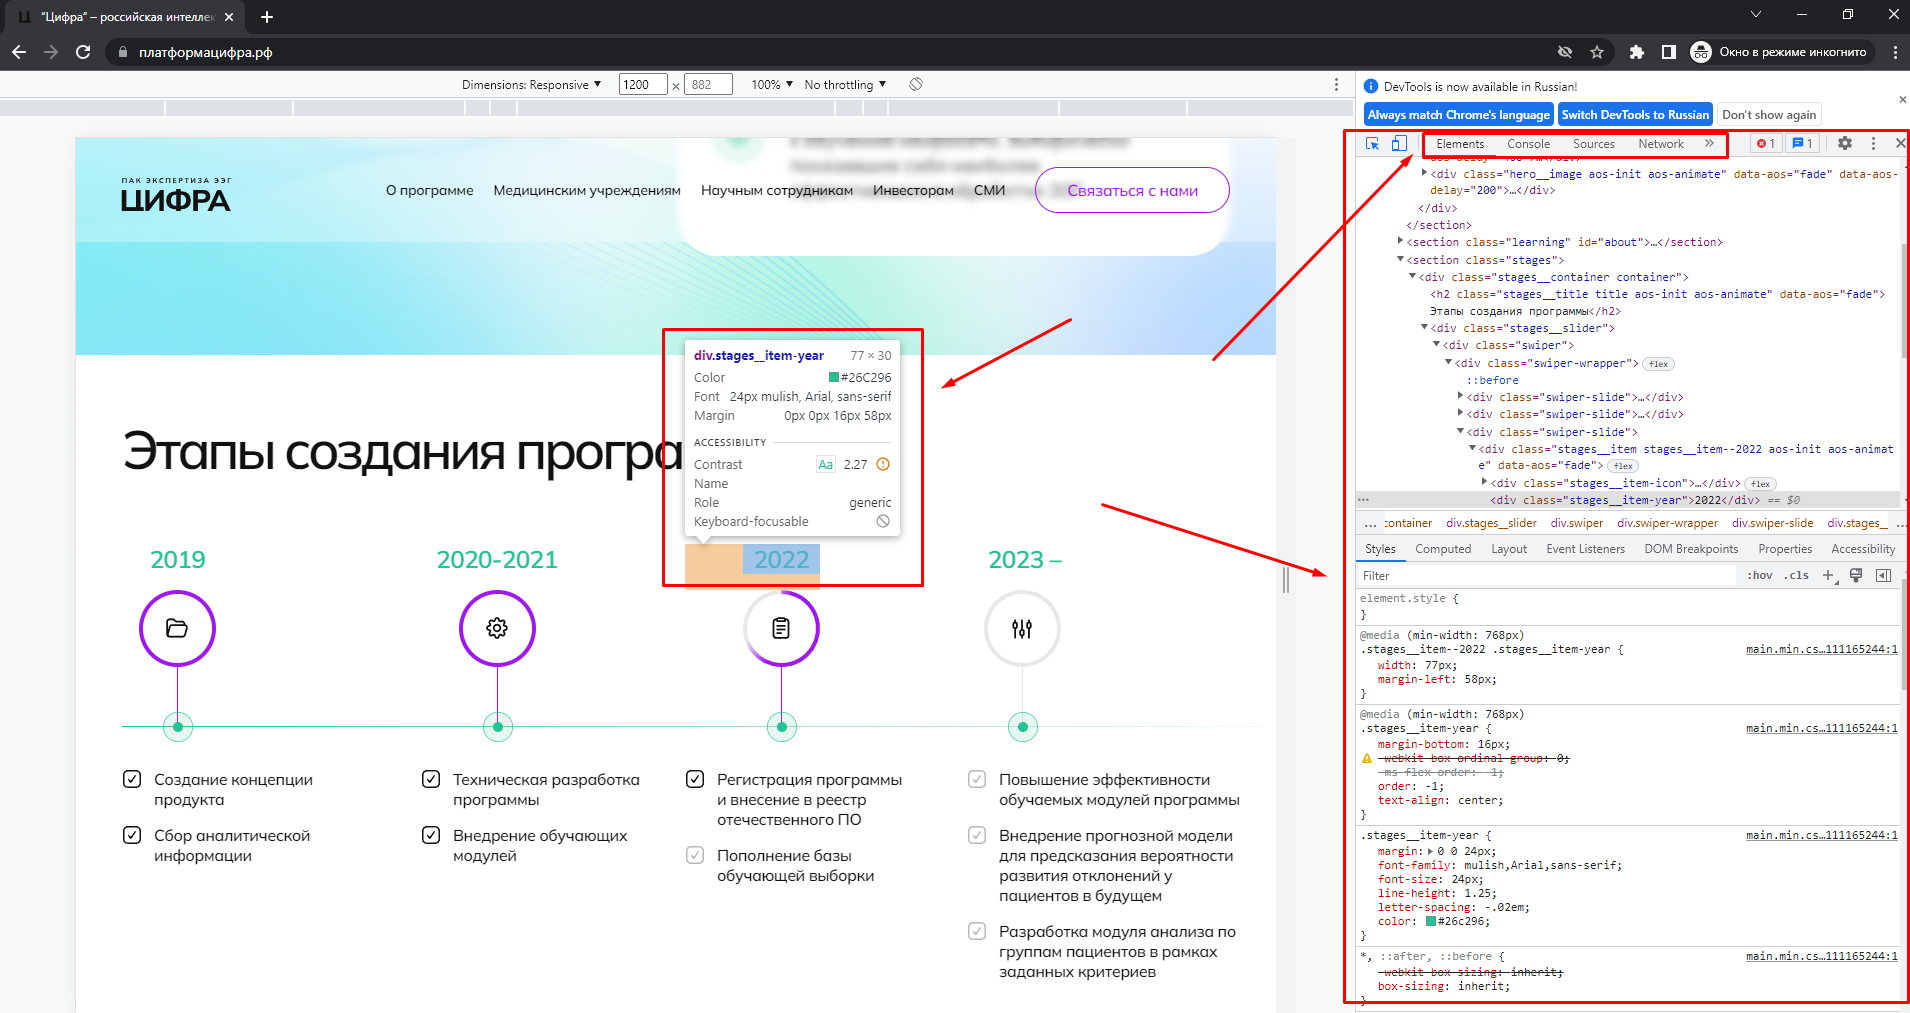The height and width of the screenshot is (1013, 1910).
Task: Click the checkbox beside Сбор аналитической информации
Action: [x=132, y=835]
